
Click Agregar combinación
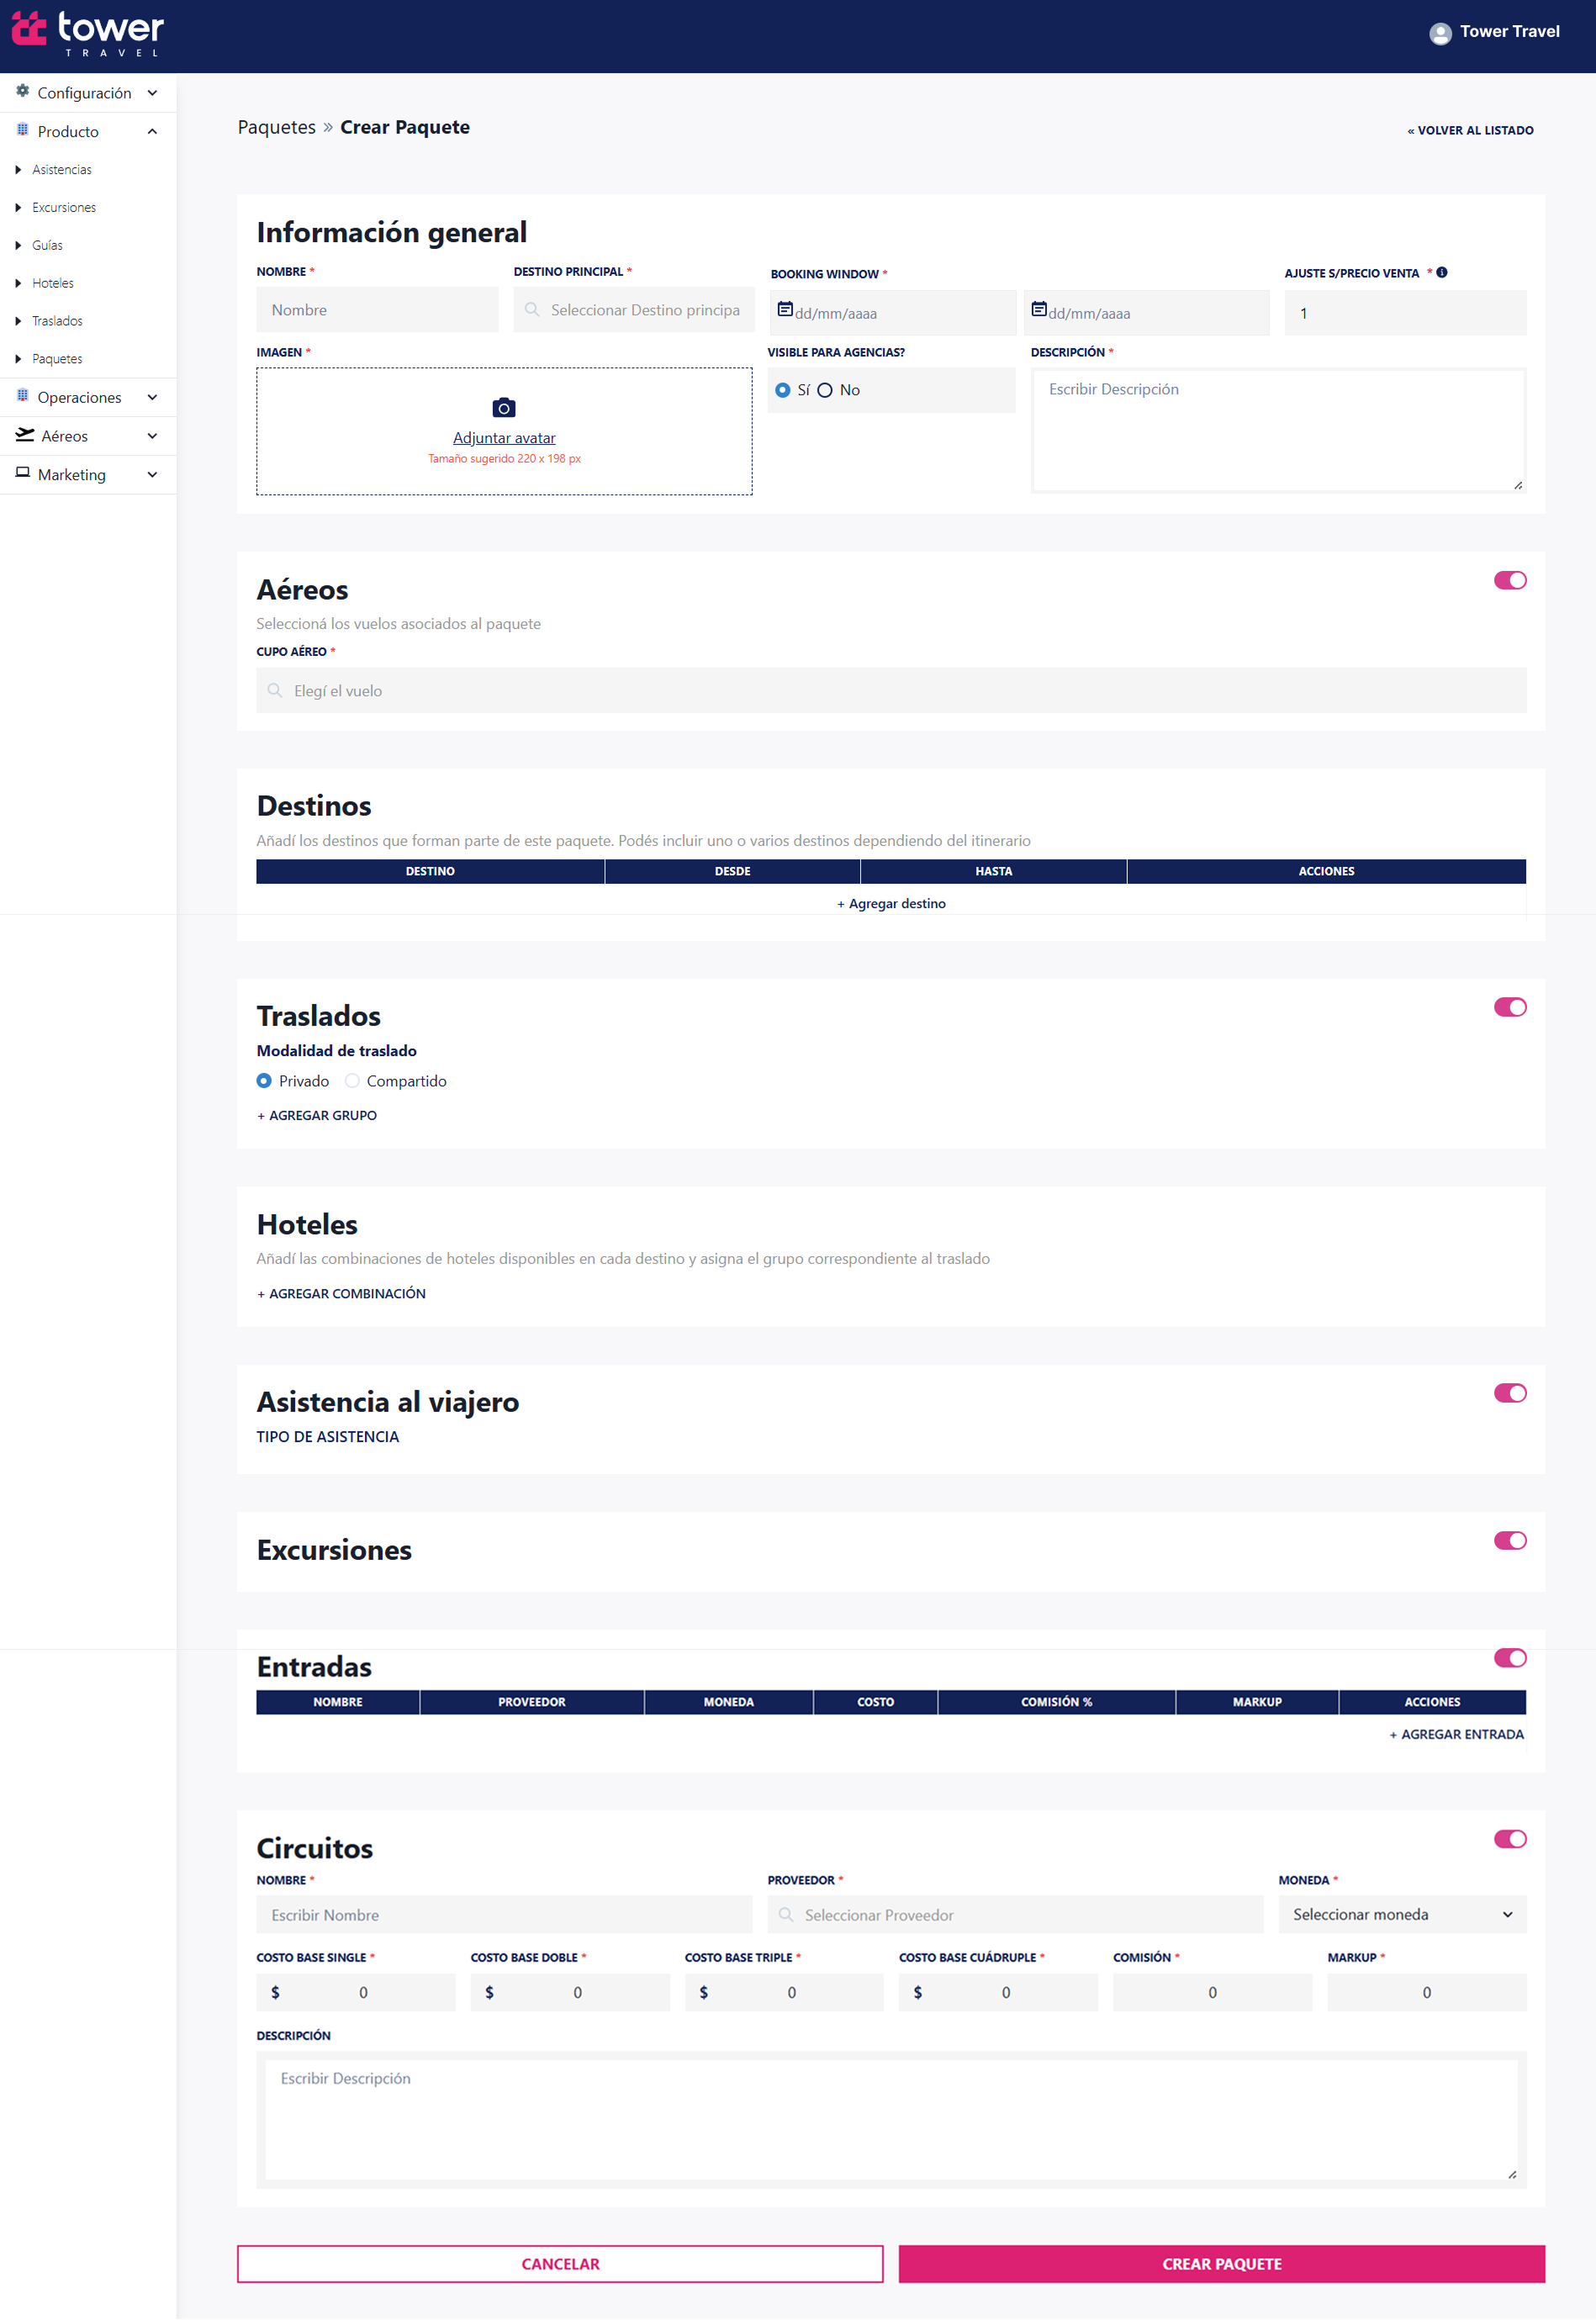coord(341,1294)
